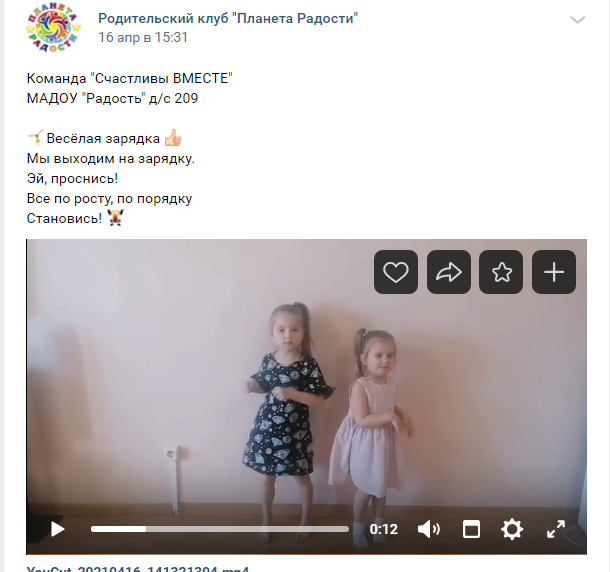The height and width of the screenshot is (572, 610).
Task: Click the video frame with two girls
Action: pyautogui.click(x=307, y=397)
